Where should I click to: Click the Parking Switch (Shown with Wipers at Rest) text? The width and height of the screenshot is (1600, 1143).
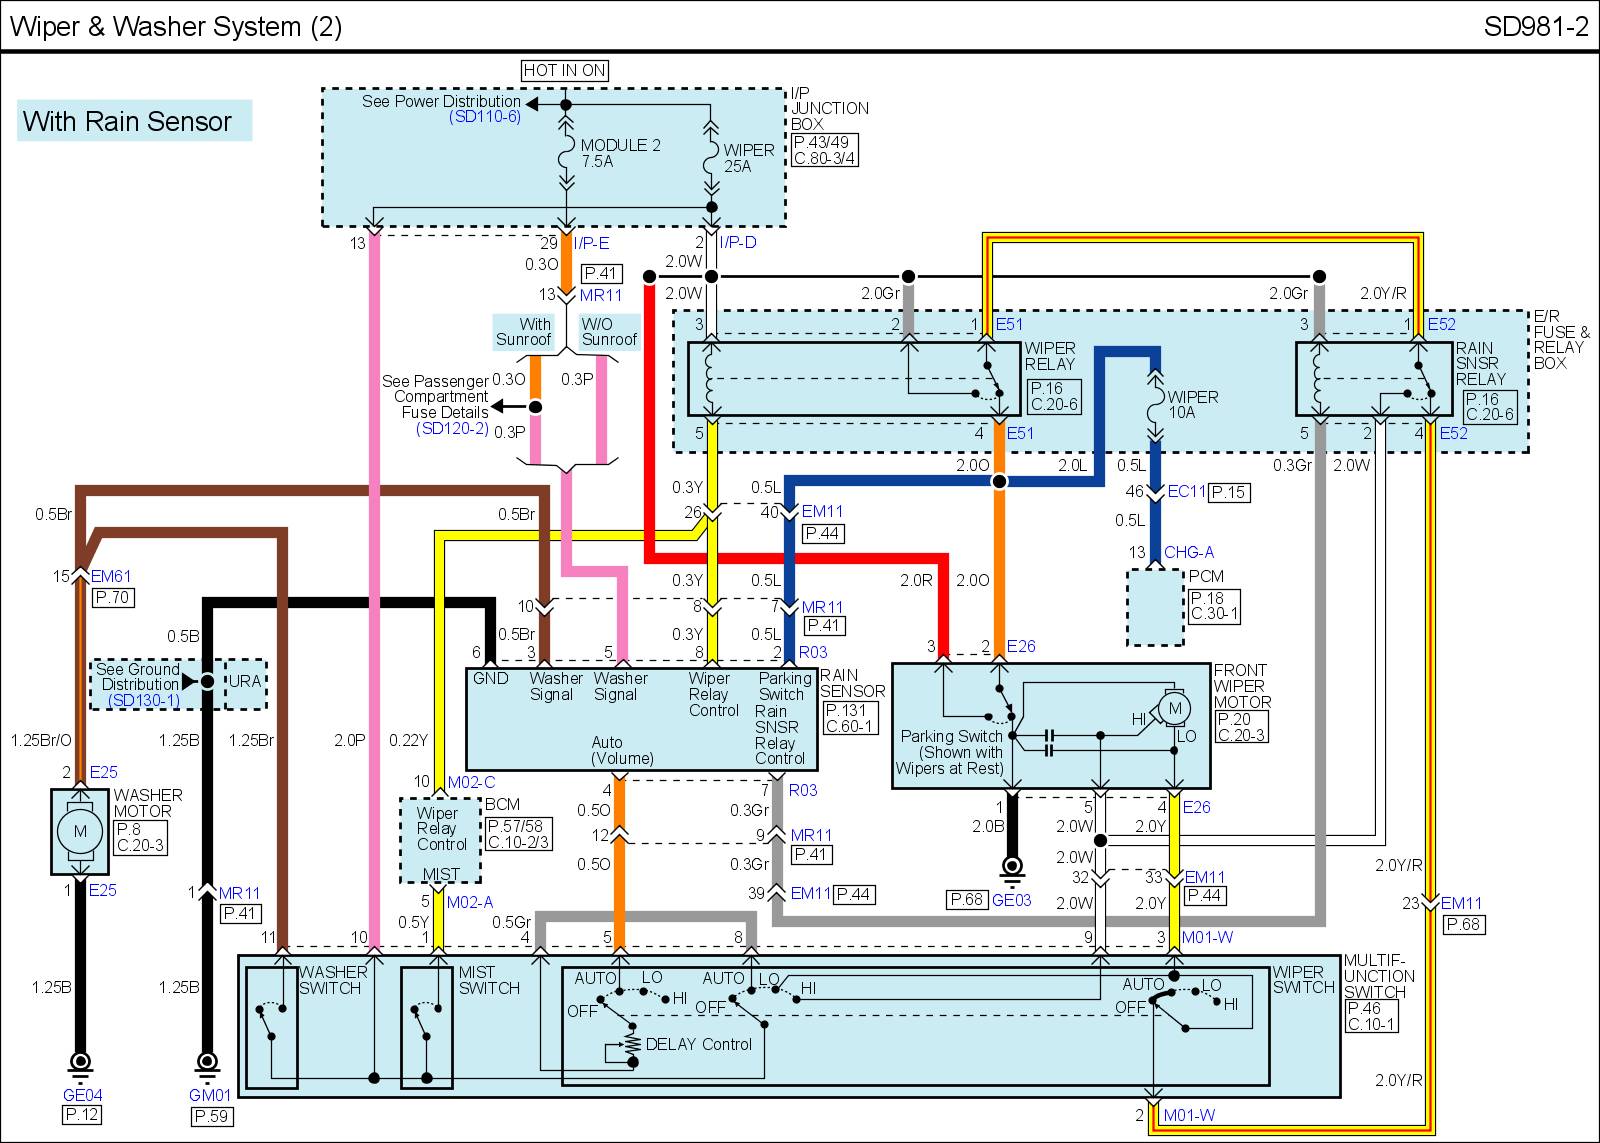(950, 752)
